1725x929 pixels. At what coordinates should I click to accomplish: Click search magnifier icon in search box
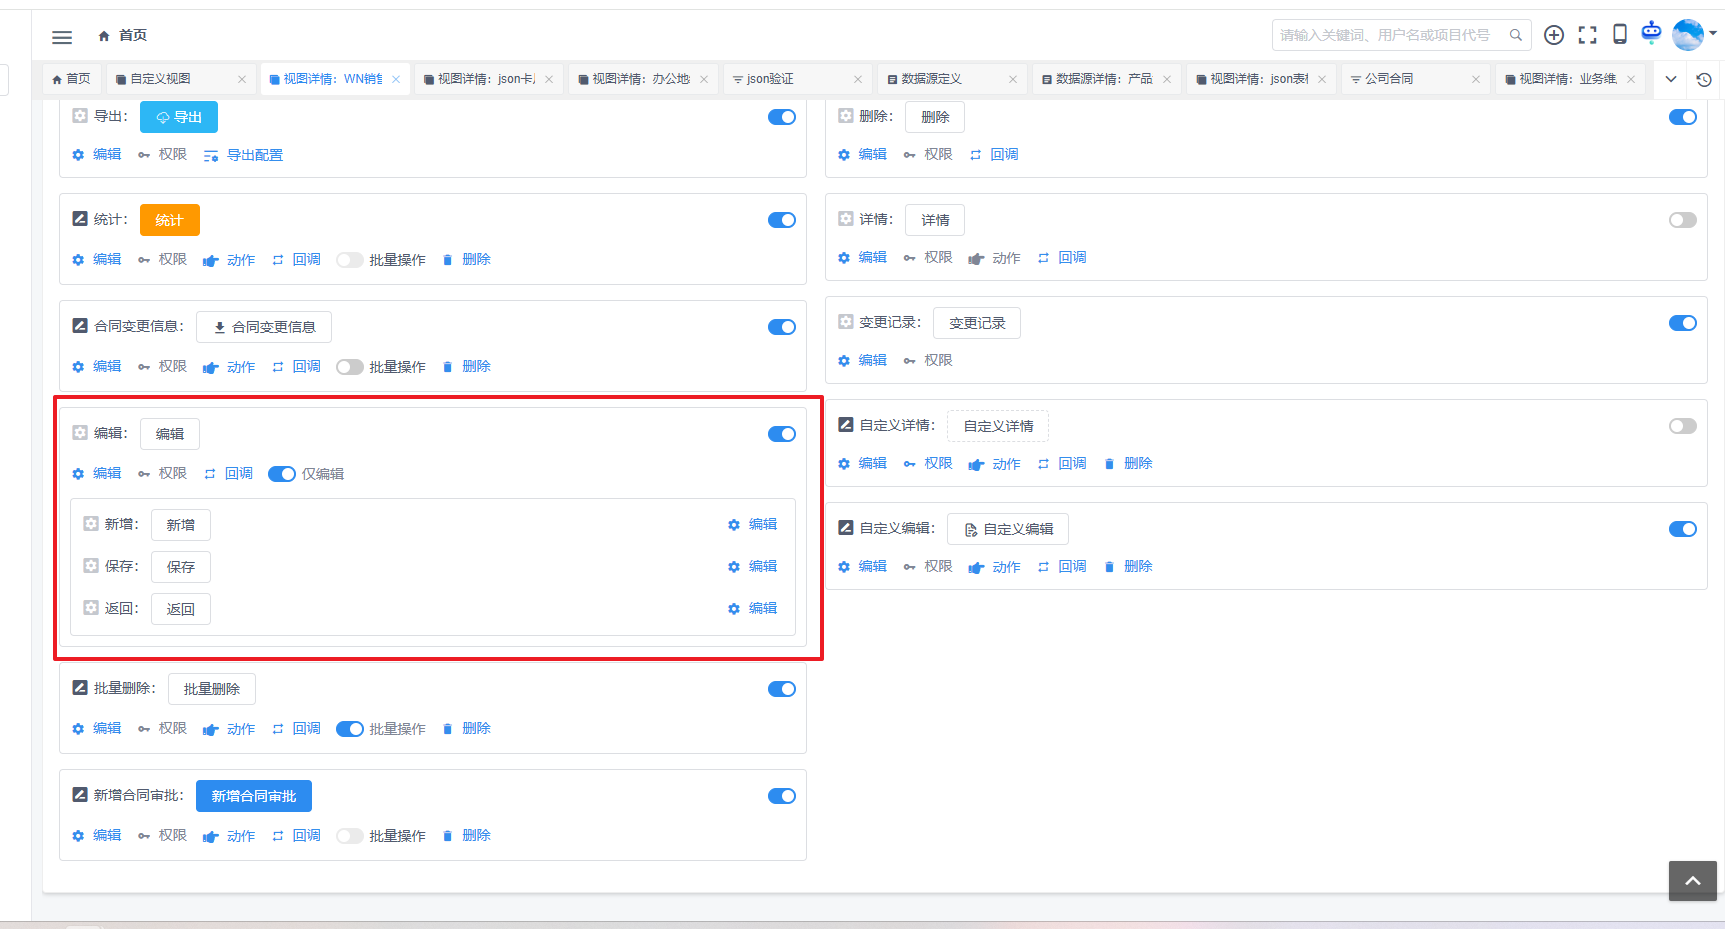(1516, 35)
